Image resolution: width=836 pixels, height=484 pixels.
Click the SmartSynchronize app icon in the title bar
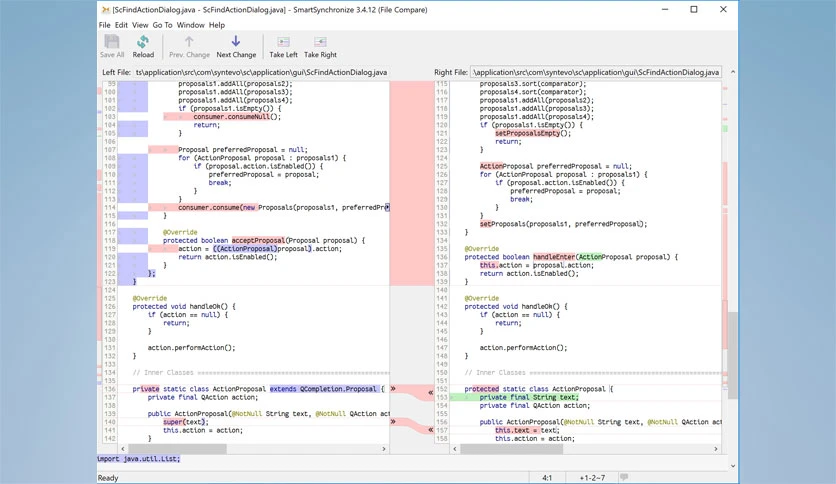pos(106,10)
